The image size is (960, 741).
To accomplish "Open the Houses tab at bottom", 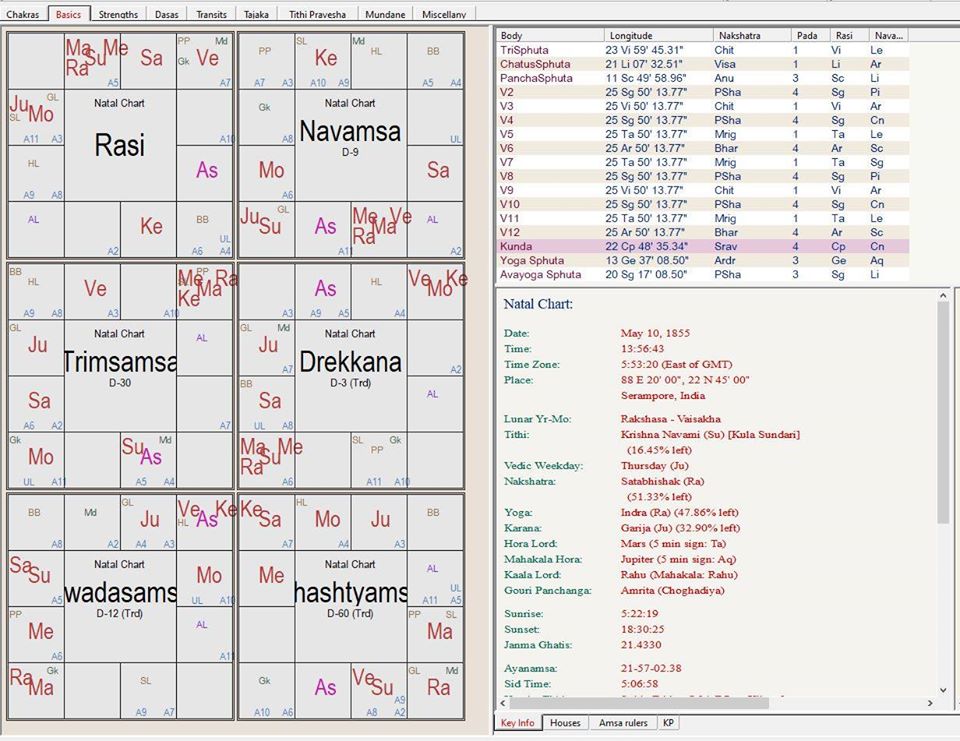I will [564, 723].
